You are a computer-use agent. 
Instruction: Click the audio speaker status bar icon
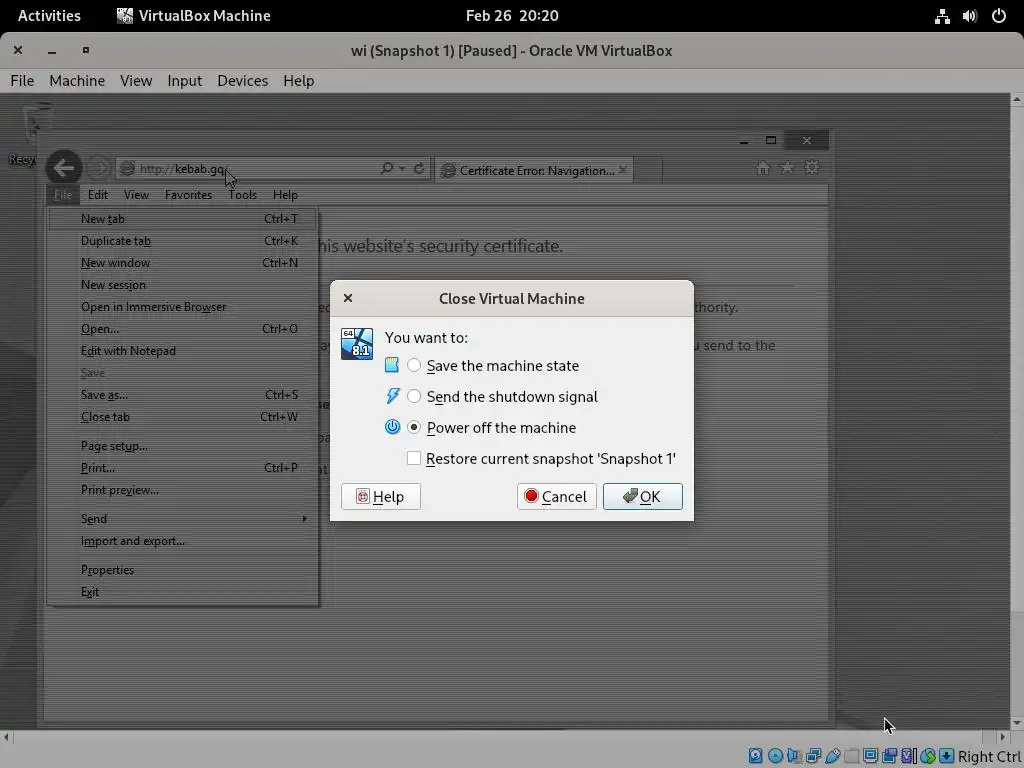click(794, 756)
